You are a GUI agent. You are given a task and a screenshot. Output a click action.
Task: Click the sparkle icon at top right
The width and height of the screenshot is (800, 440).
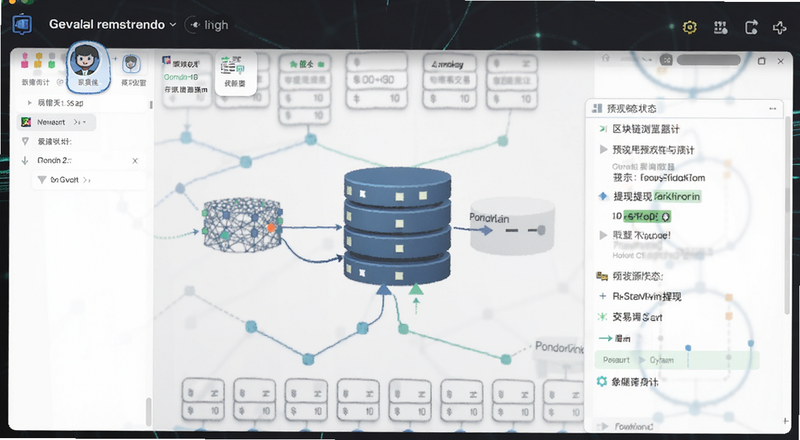coord(780,27)
